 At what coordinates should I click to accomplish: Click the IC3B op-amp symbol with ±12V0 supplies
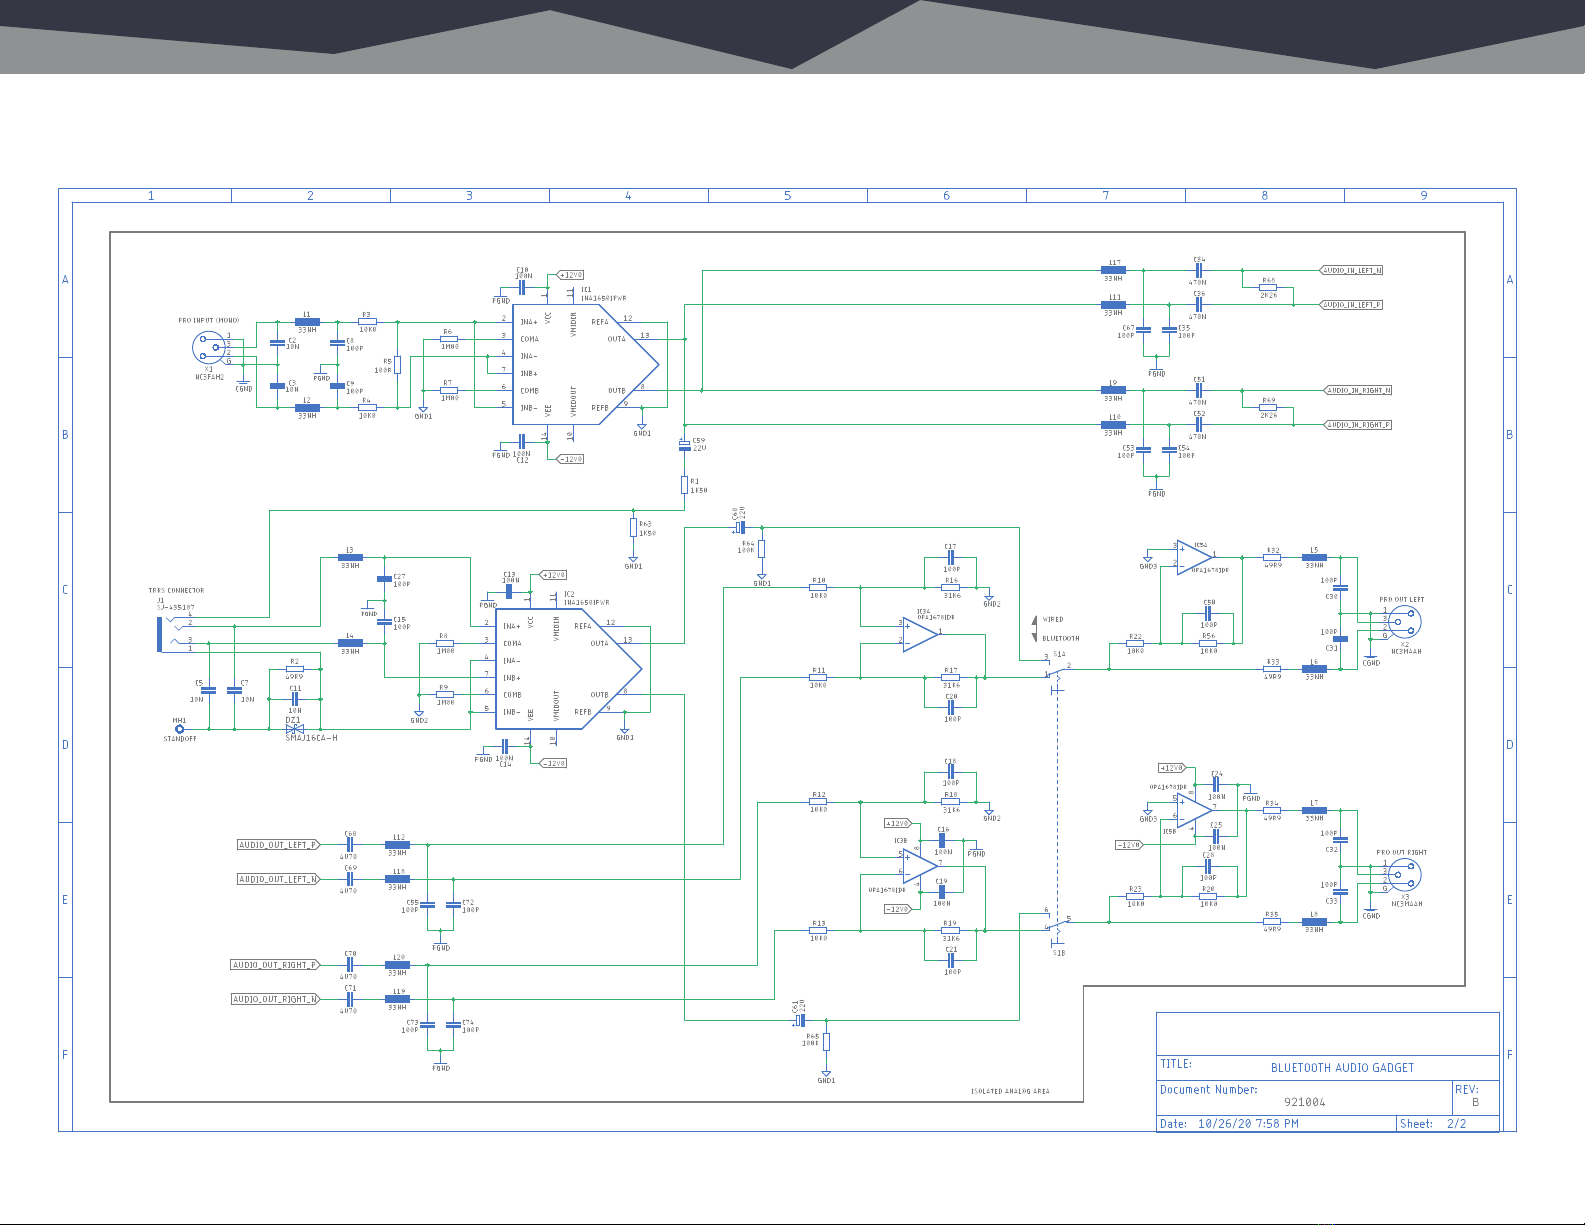[920, 864]
